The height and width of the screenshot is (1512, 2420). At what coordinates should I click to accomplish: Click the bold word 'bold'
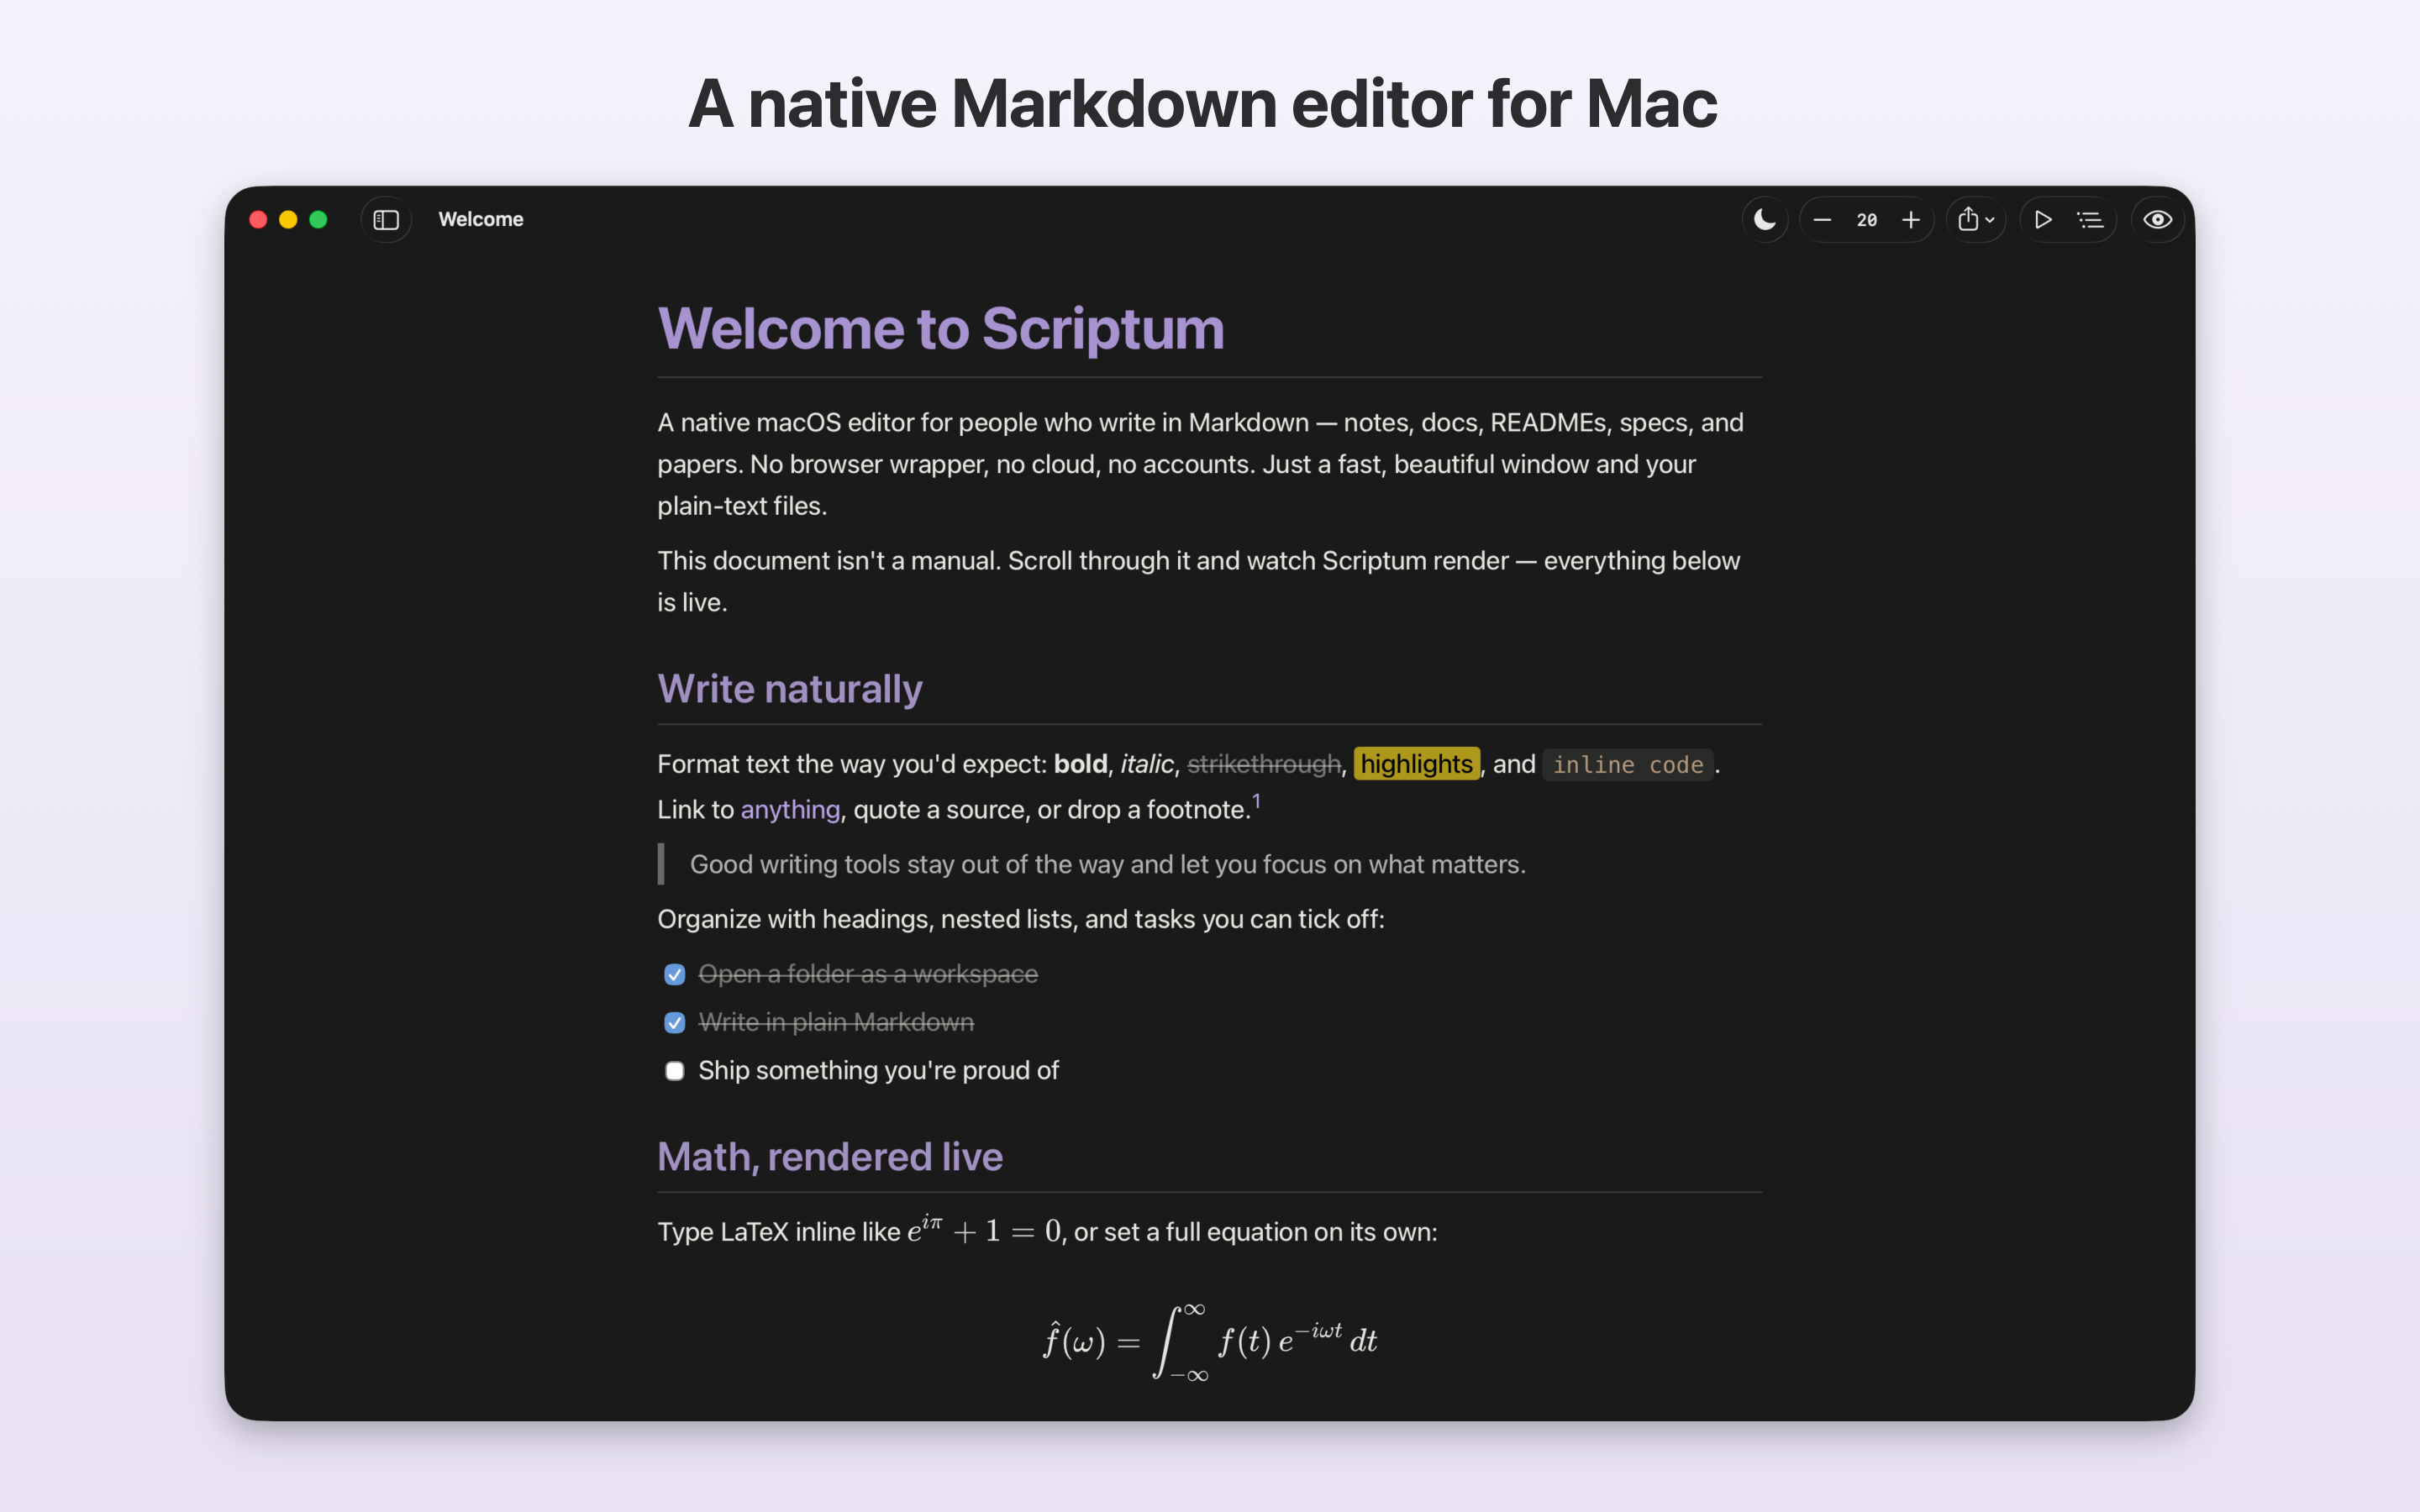(x=1081, y=764)
